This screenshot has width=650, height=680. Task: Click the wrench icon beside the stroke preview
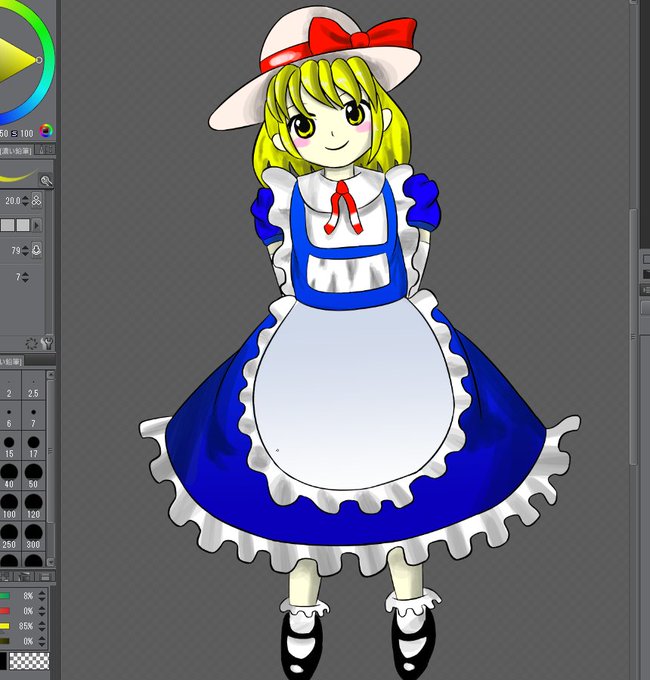46,180
